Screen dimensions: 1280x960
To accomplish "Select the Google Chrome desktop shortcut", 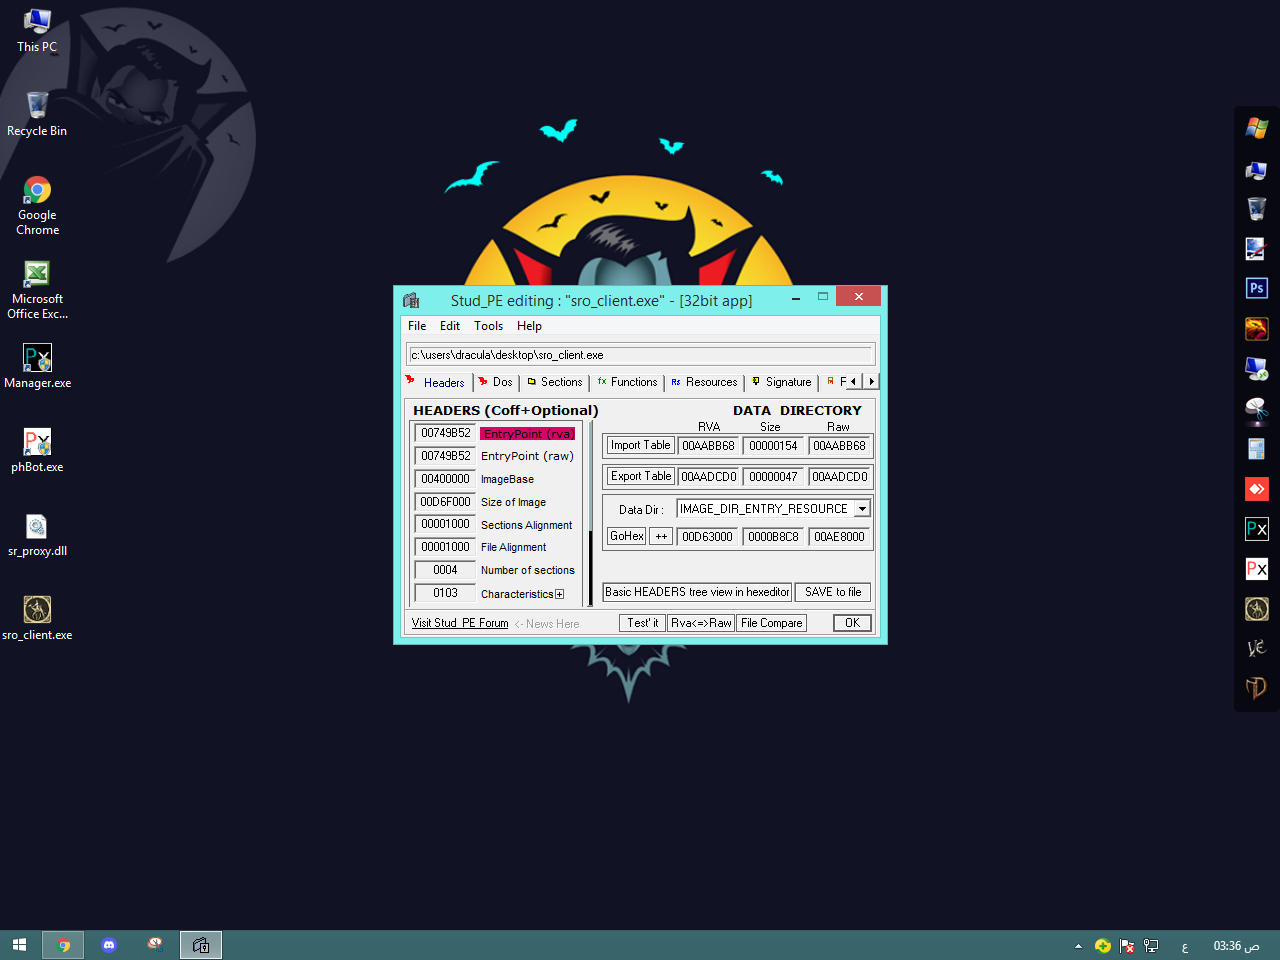I will (37, 206).
